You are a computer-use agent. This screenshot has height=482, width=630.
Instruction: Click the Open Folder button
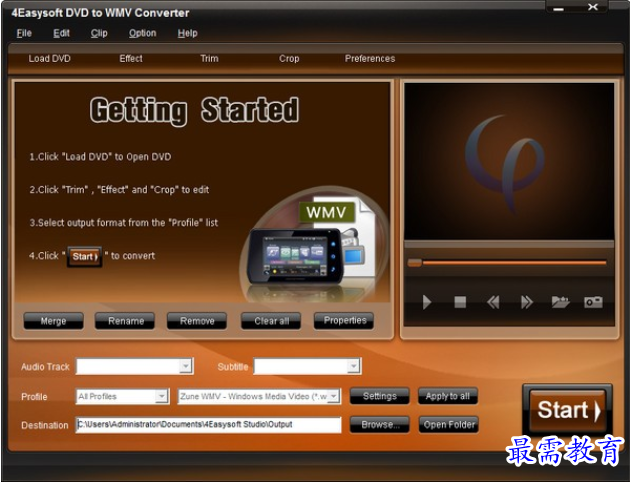(448, 425)
